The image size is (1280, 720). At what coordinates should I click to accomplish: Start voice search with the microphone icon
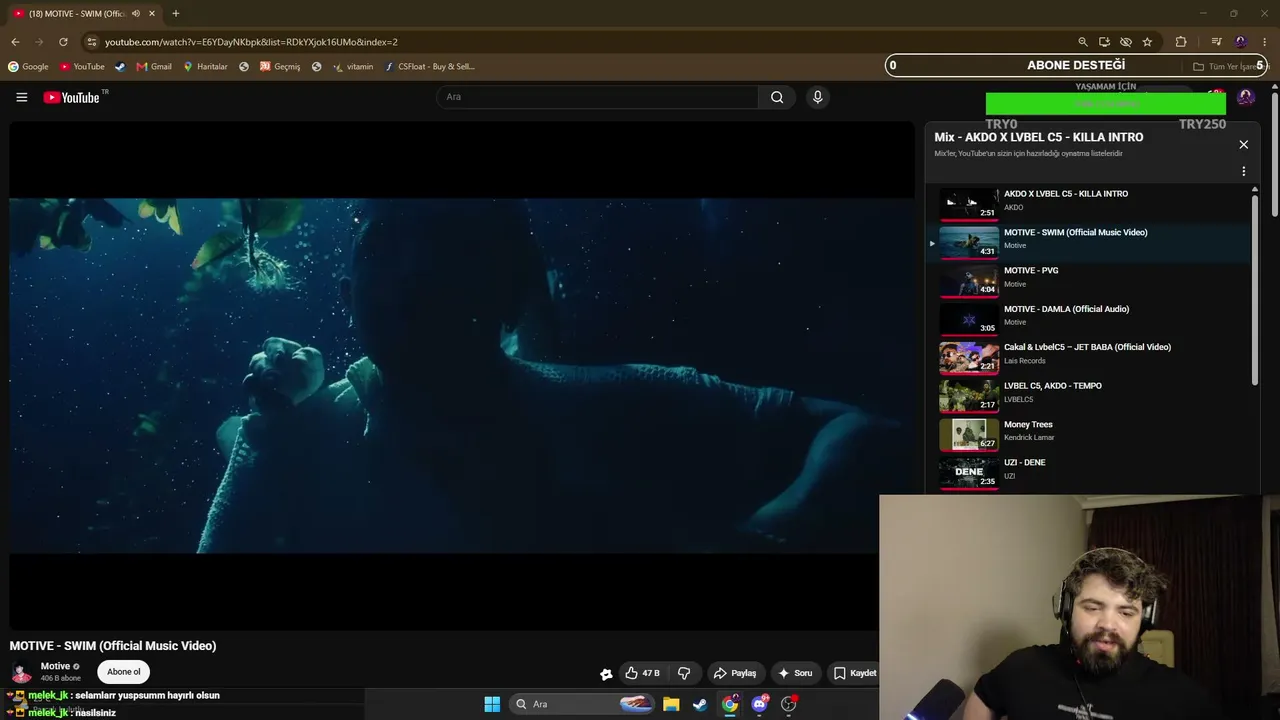coord(817,97)
